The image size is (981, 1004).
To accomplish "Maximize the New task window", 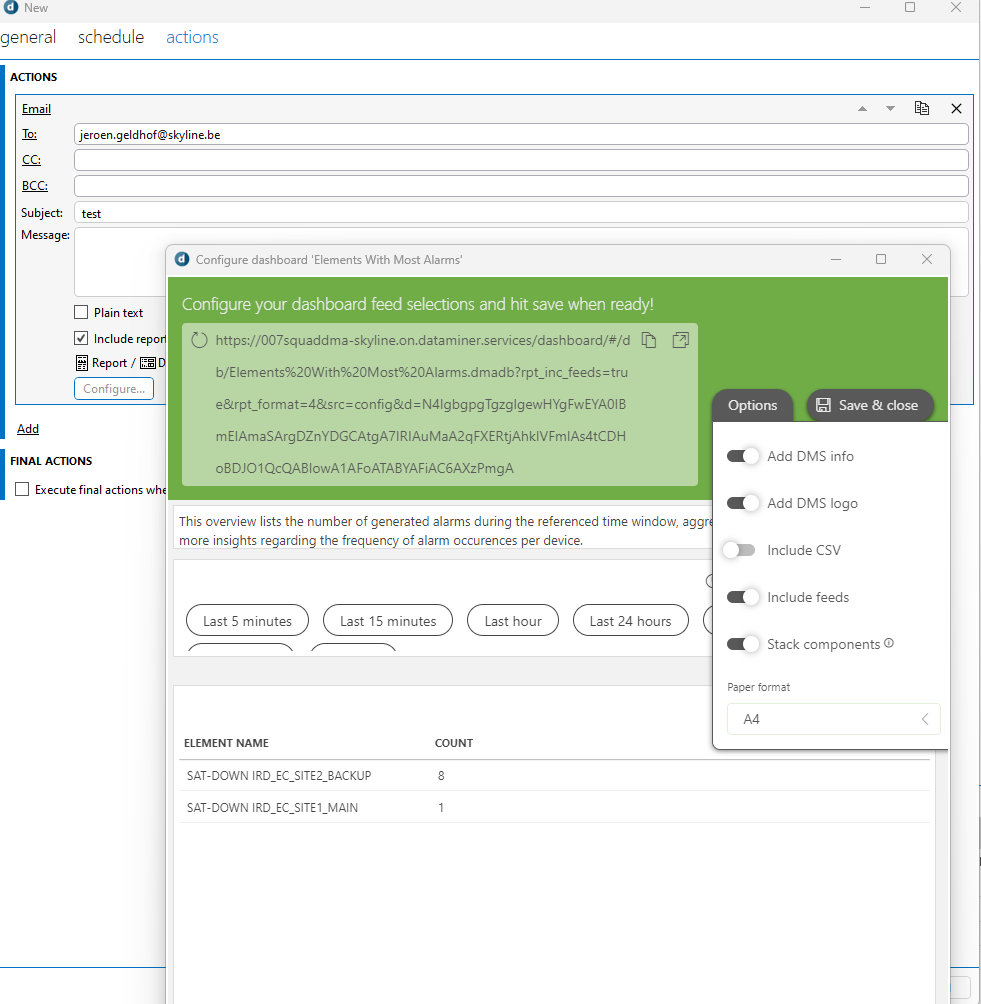I will [x=910, y=7].
